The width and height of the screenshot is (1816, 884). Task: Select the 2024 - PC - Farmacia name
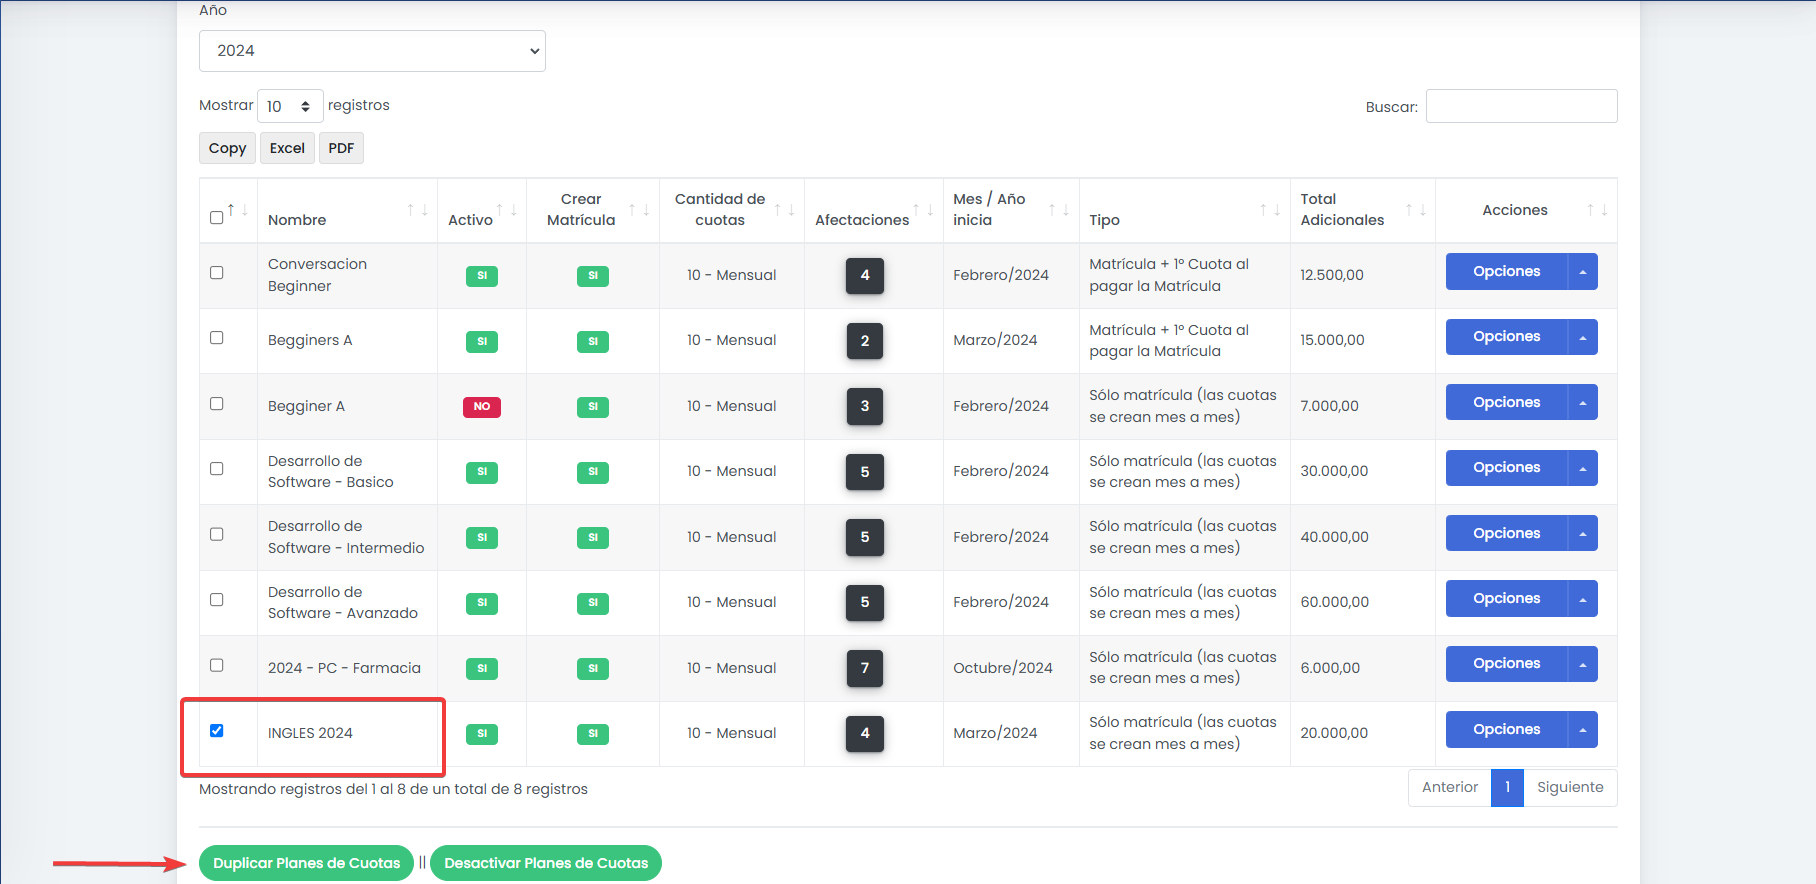[344, 668]
